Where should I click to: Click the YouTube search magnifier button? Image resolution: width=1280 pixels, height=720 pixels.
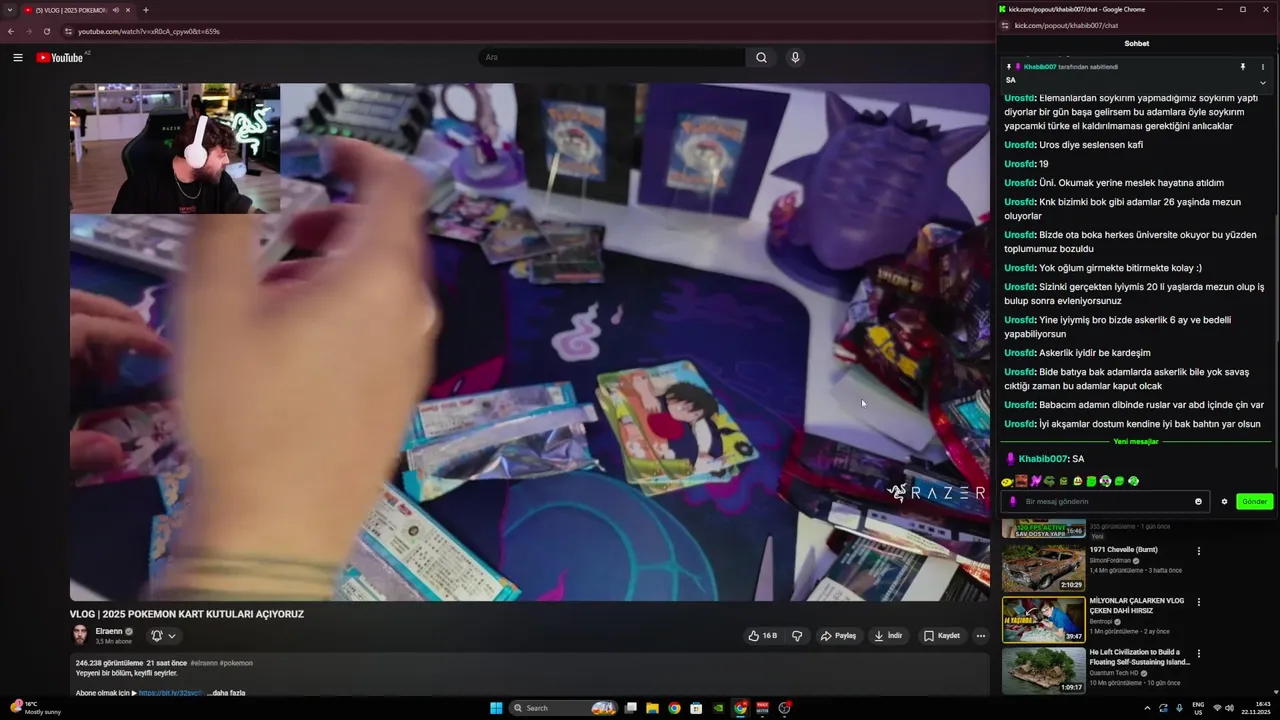point(761,58)
